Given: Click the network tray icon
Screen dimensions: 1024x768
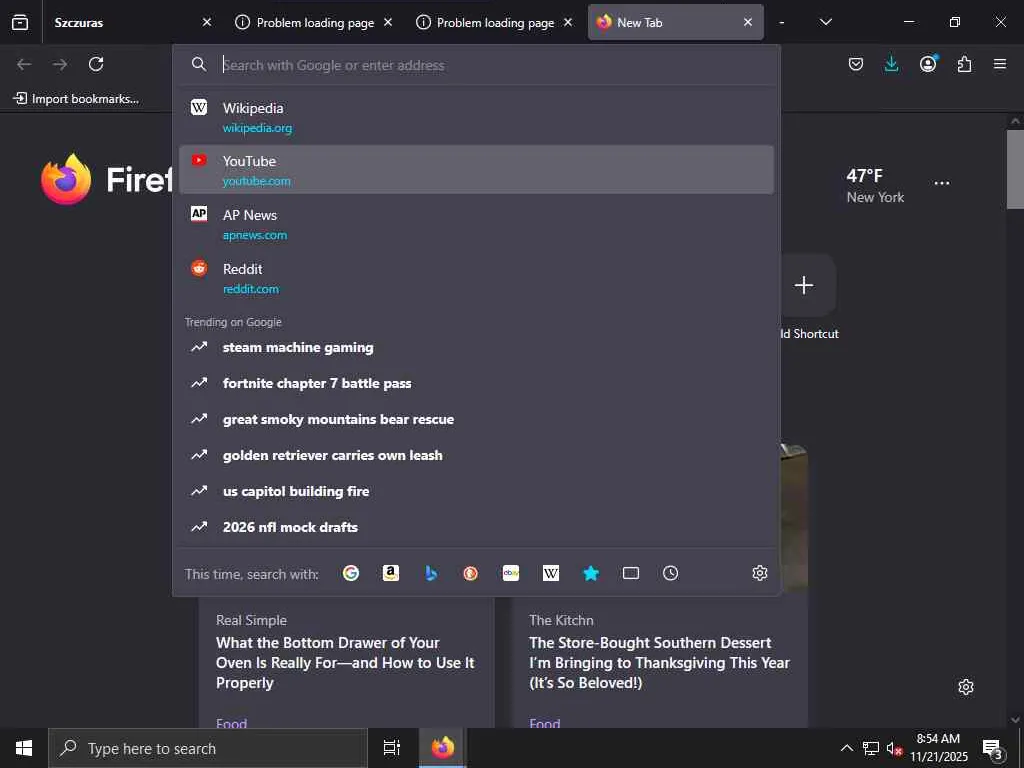Looking at the screenshot, I should tap(871, 748).
